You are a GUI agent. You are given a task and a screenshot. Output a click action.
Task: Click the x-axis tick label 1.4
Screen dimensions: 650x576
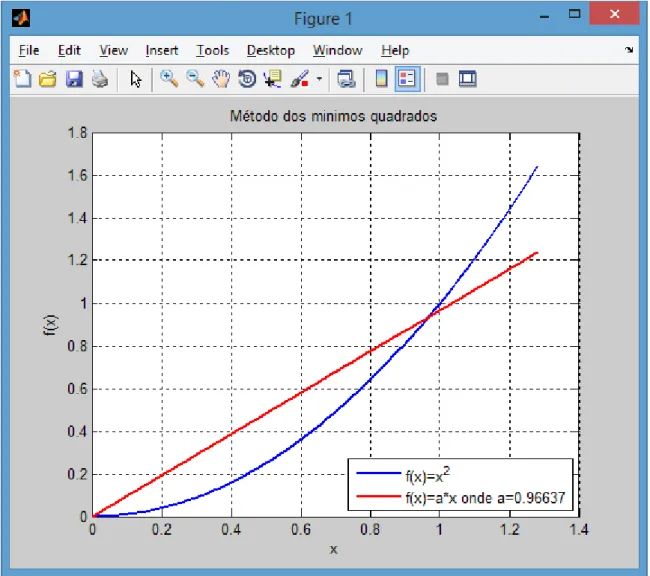click(x=579, y=530)
